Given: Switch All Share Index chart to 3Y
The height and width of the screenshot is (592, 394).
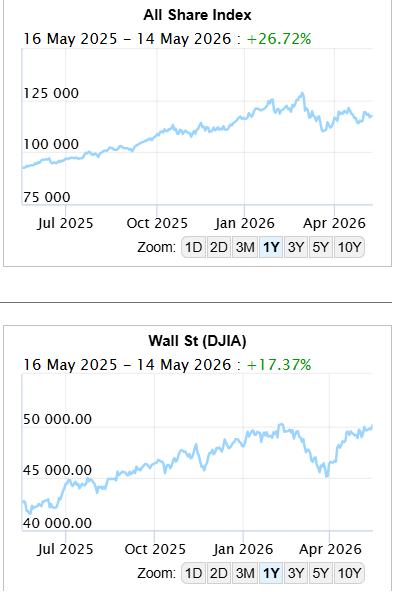Looking at the screenshot, I should 296,247.
